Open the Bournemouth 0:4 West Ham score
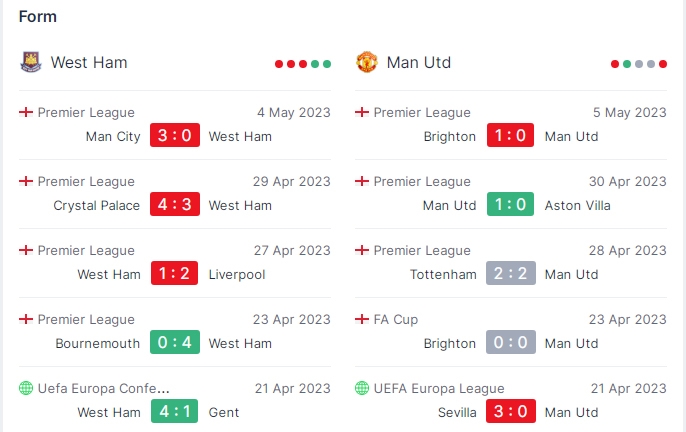 [175, 342]
